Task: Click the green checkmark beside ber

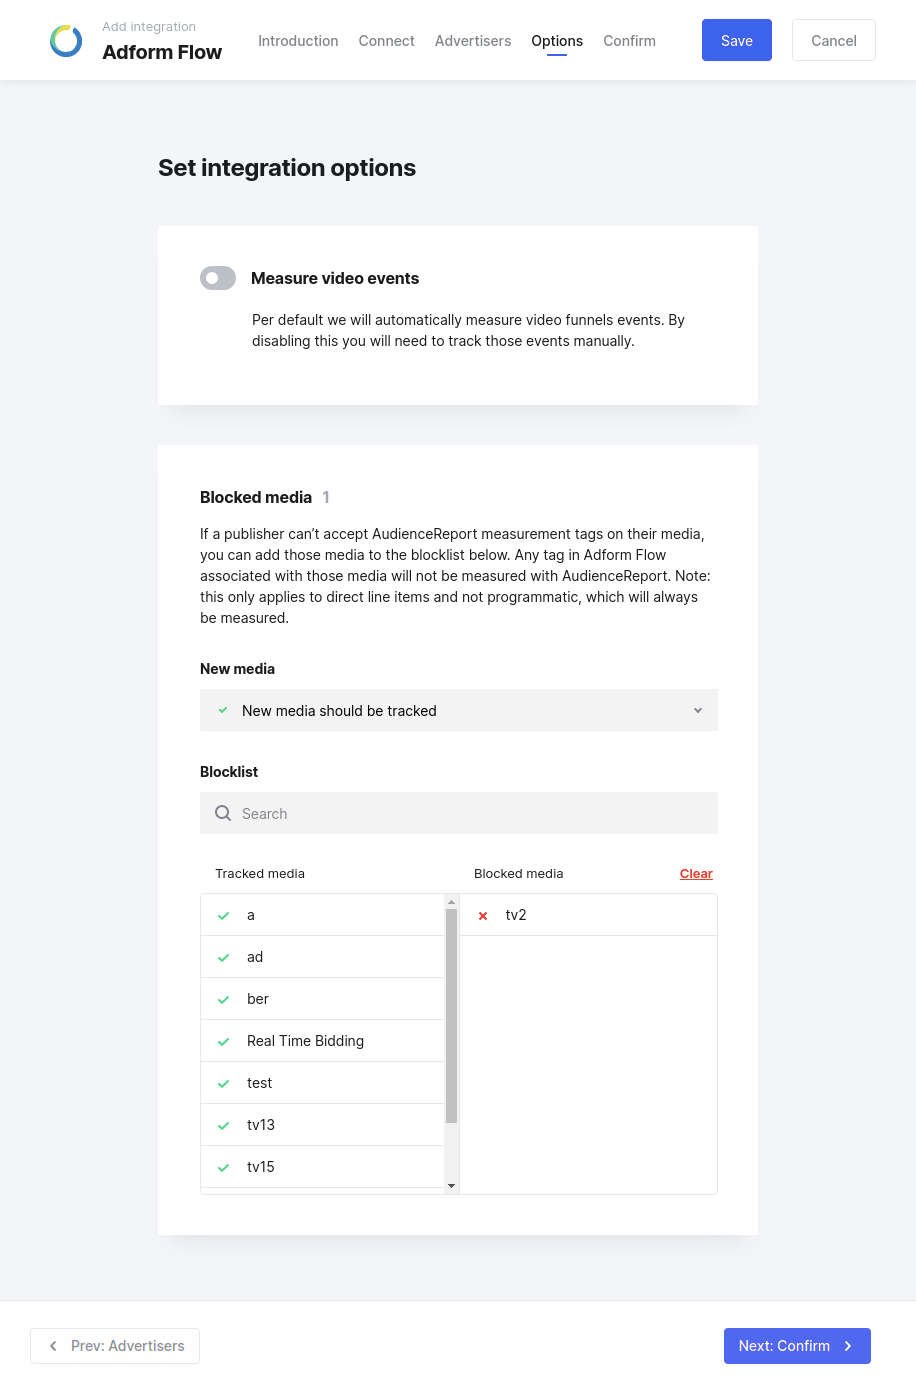Action: click(x=223, y=1000)
